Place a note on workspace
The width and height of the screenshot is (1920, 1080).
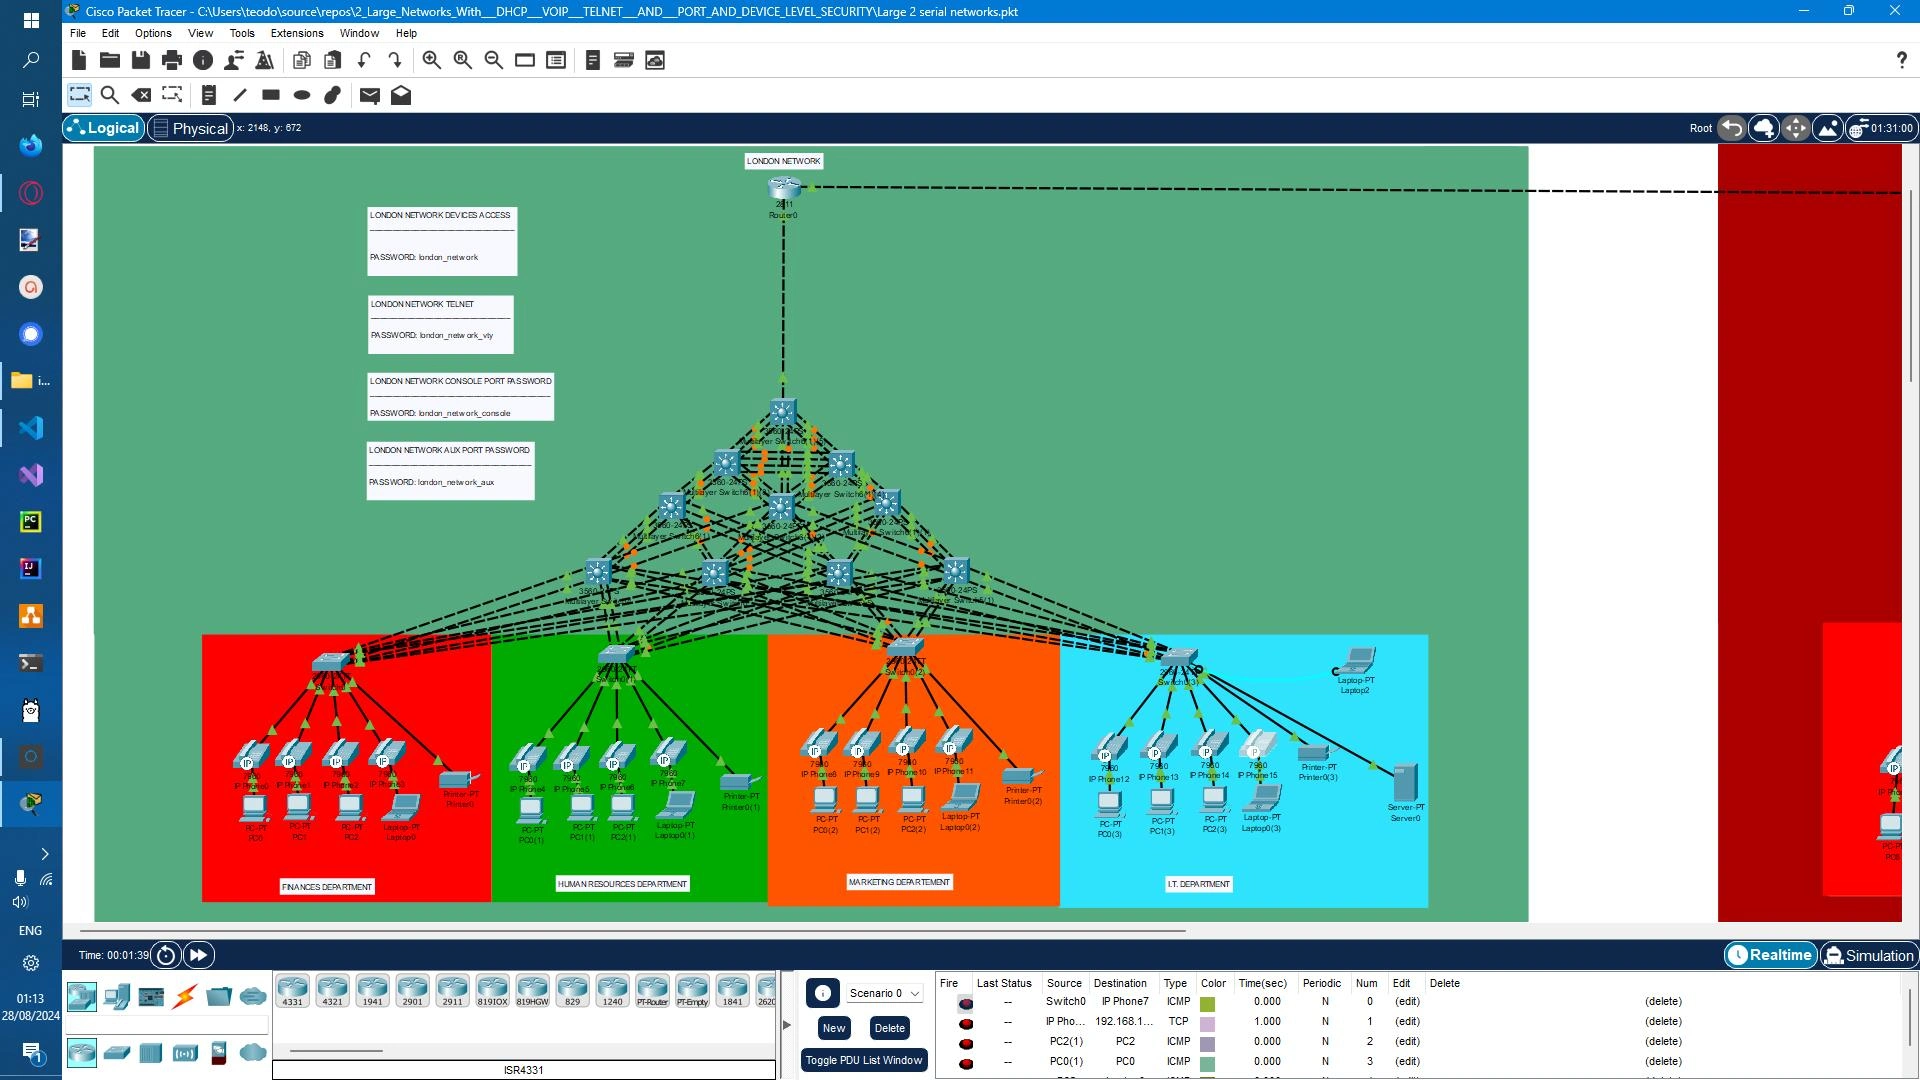click(209, 95)
